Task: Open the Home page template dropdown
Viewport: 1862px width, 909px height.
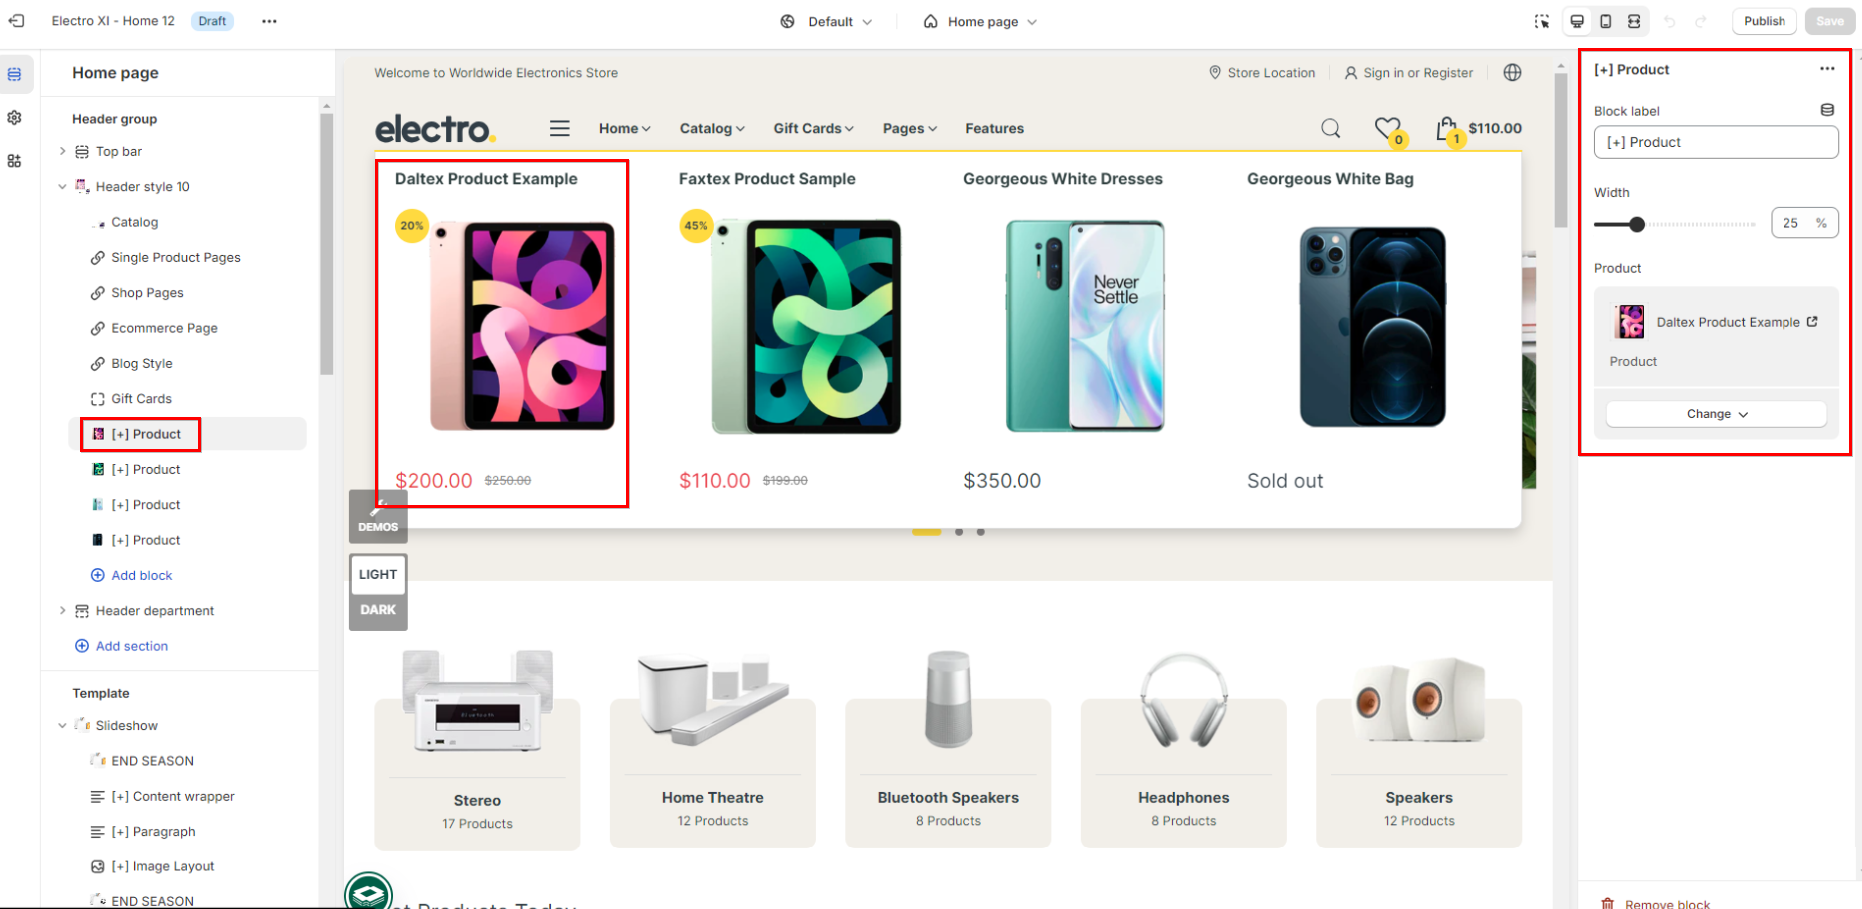Action: point(980,21)
